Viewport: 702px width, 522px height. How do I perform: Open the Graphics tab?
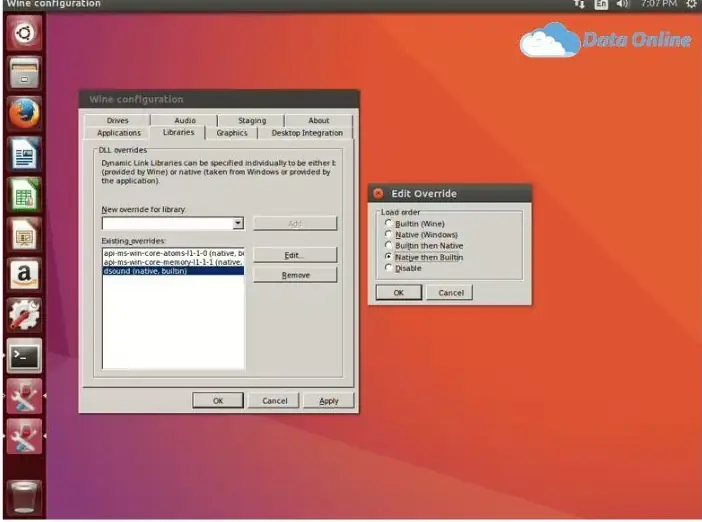point(231,133)
